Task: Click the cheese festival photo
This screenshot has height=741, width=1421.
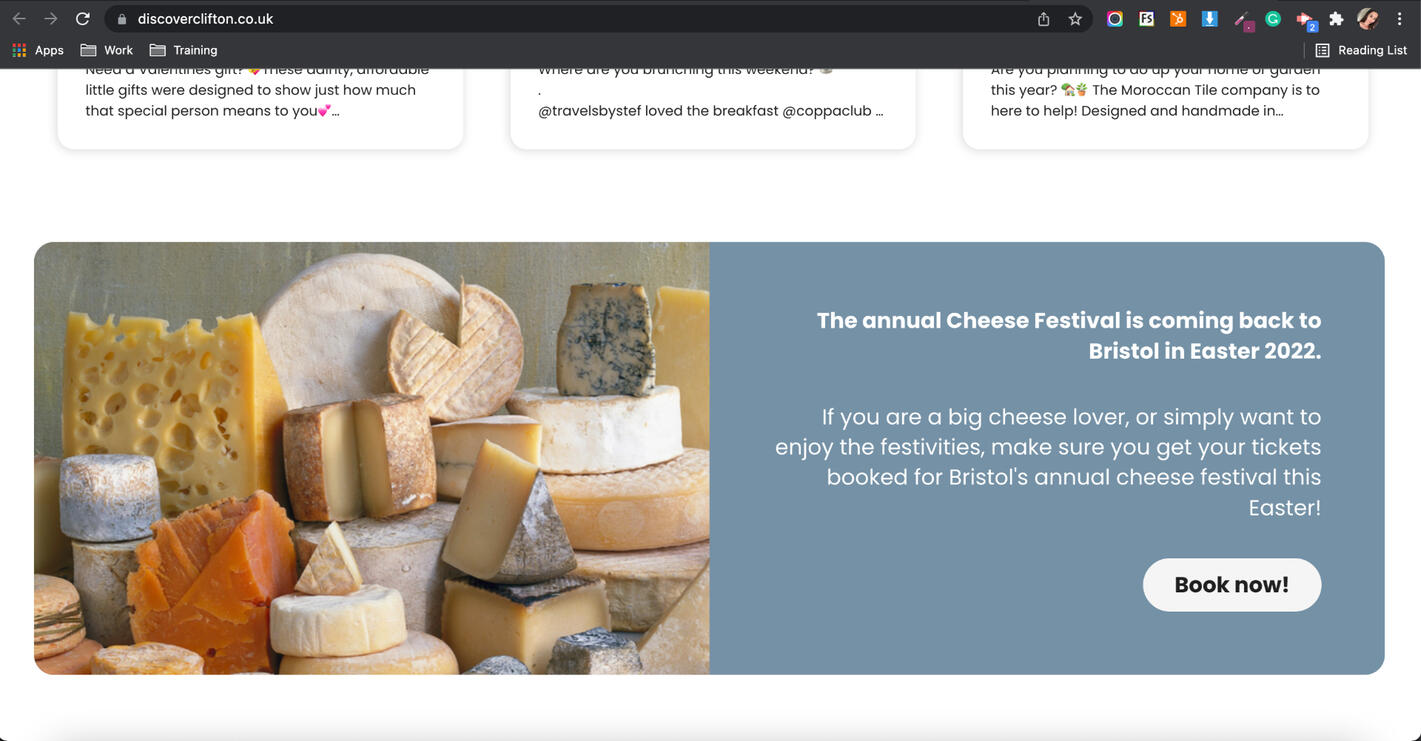Action: click(372, 458)
